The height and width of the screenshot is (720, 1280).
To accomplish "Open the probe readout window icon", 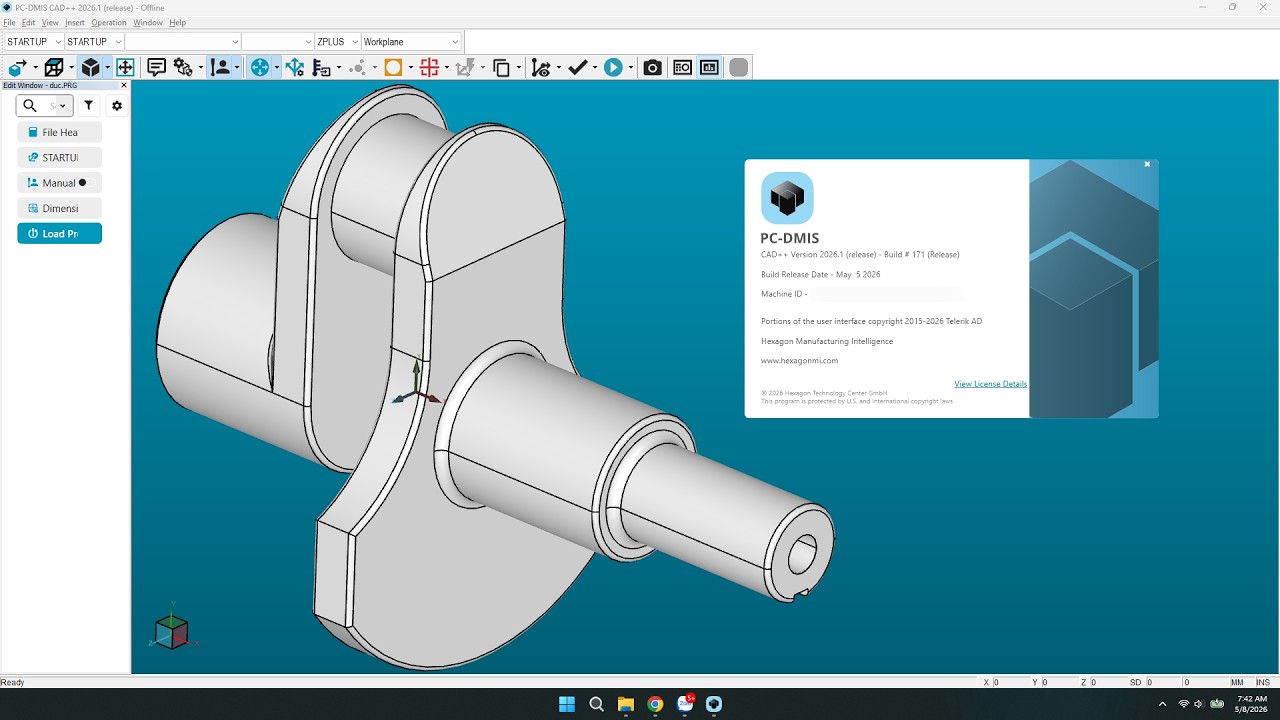I will [x=682, y=68].
